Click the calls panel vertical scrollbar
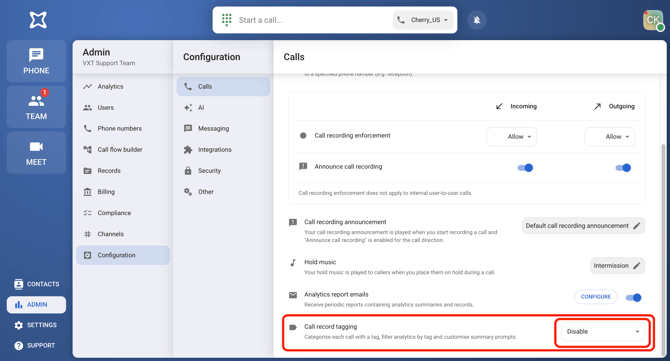 [663, 250]
